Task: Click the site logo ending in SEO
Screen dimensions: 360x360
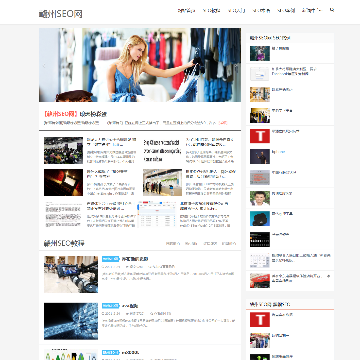Action: point(60,14)
